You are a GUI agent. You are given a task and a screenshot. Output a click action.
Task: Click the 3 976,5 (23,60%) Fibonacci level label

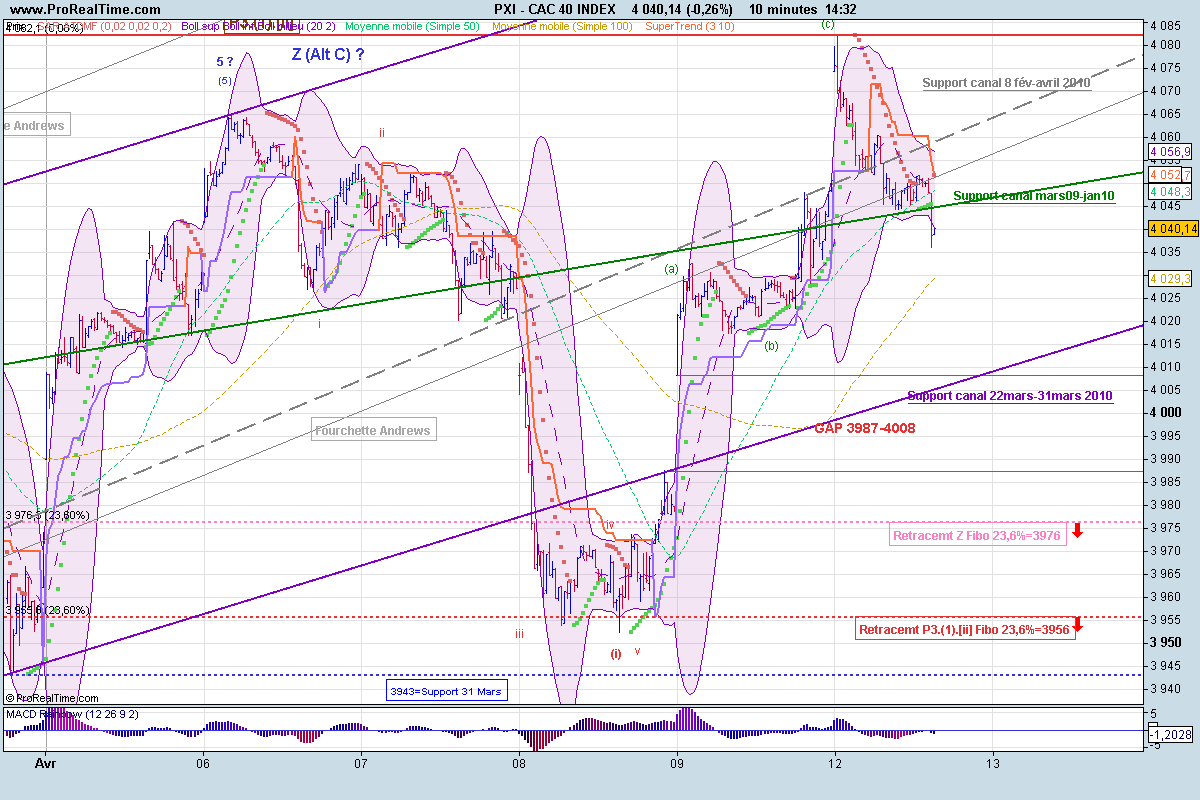pyautogui.click(x=47, y=515)
